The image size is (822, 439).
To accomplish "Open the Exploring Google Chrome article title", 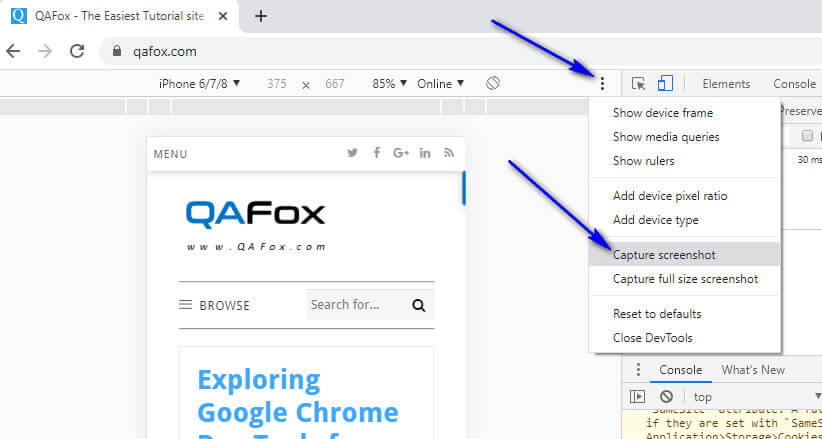I will (x=298, y=403).
